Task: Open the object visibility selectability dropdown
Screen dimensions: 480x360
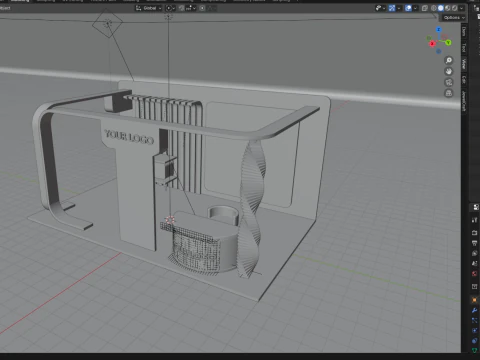Action: tap(380, 8)
